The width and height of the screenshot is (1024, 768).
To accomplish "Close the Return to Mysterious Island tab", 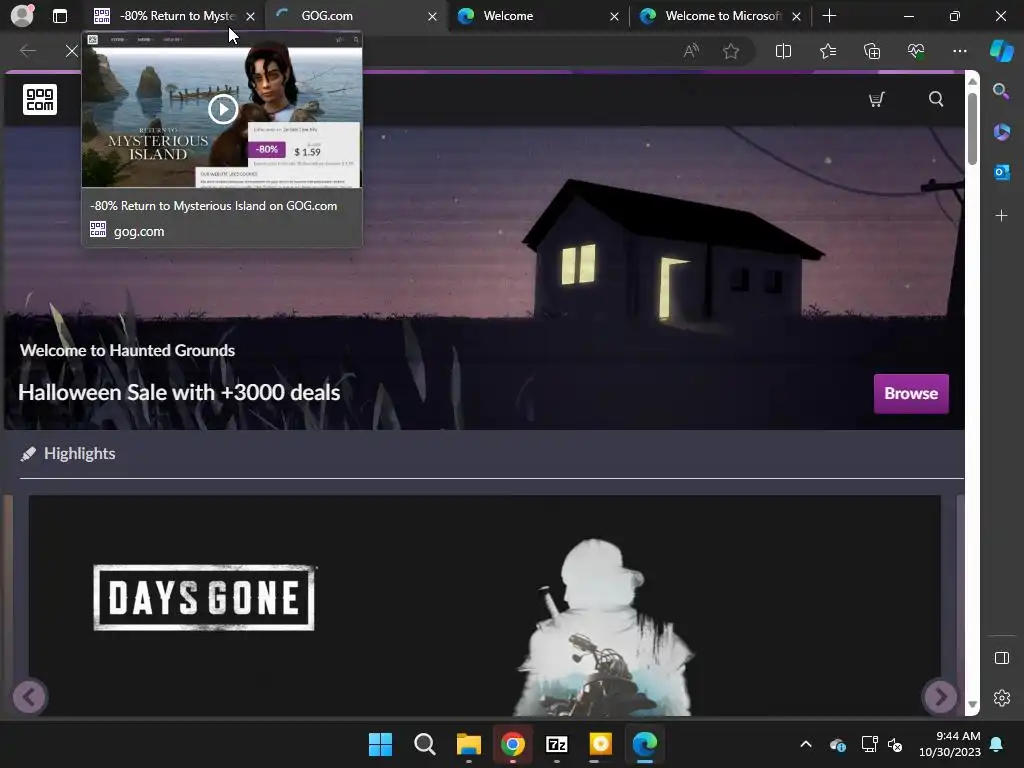I will click(x=250, y=16).
